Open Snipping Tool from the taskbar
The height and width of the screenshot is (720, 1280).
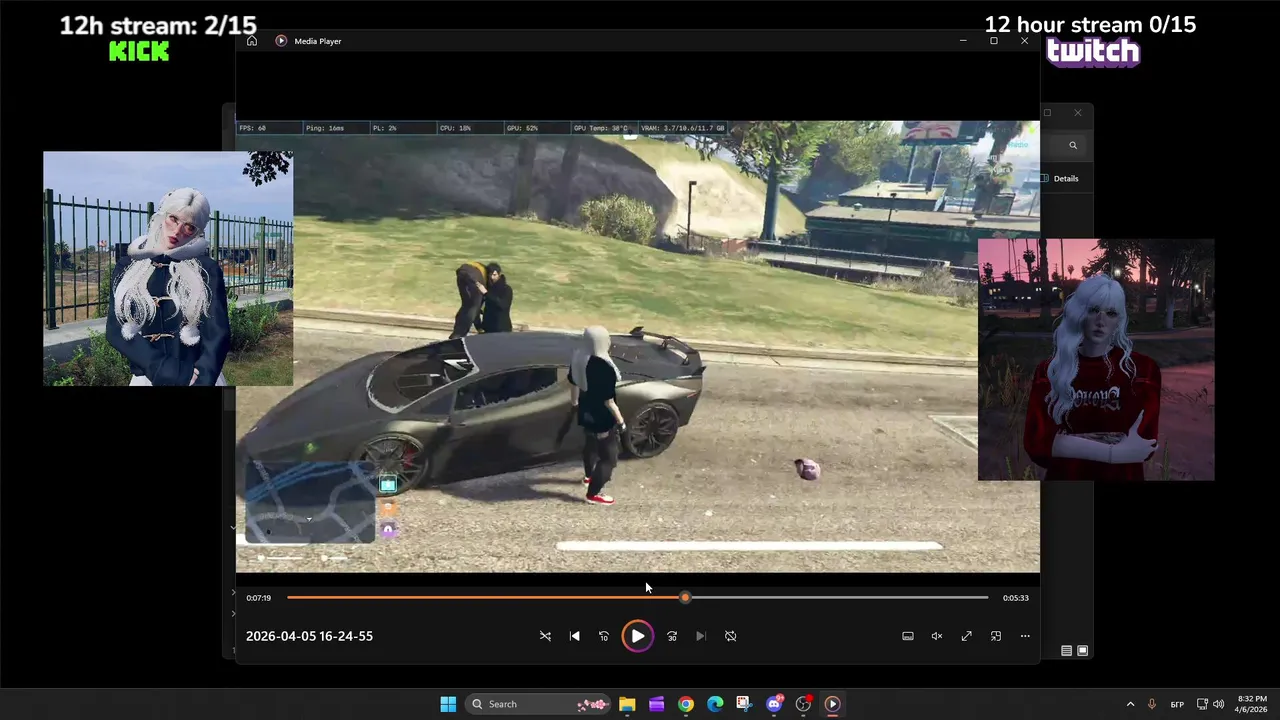tap(744, 704)
